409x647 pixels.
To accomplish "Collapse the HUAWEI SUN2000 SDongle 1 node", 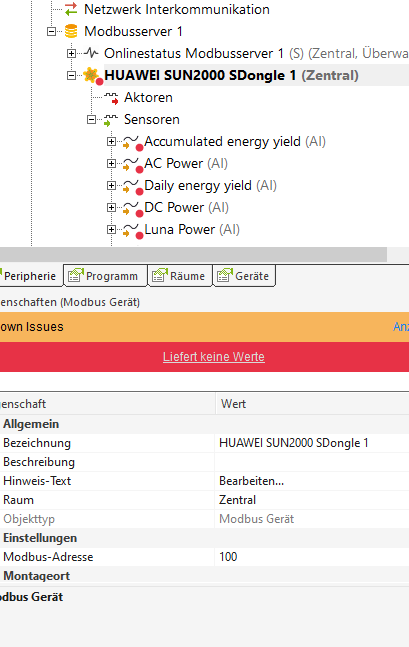I will tap(71, 76).
